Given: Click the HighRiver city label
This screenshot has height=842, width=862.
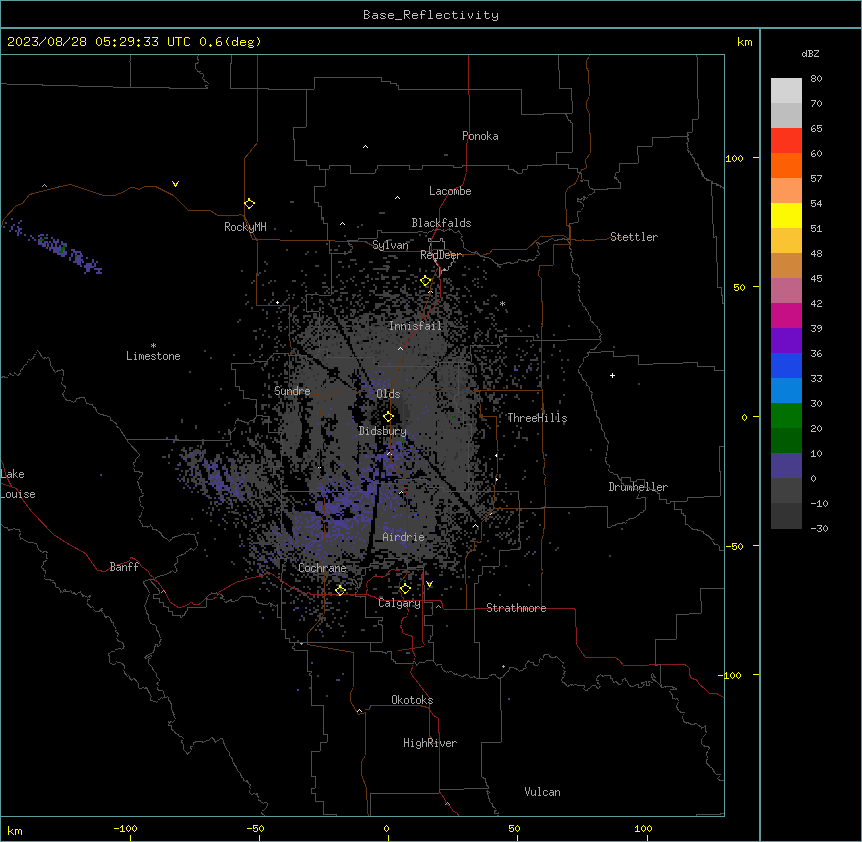Looking at the screenshot, I should tap(430, 743).
